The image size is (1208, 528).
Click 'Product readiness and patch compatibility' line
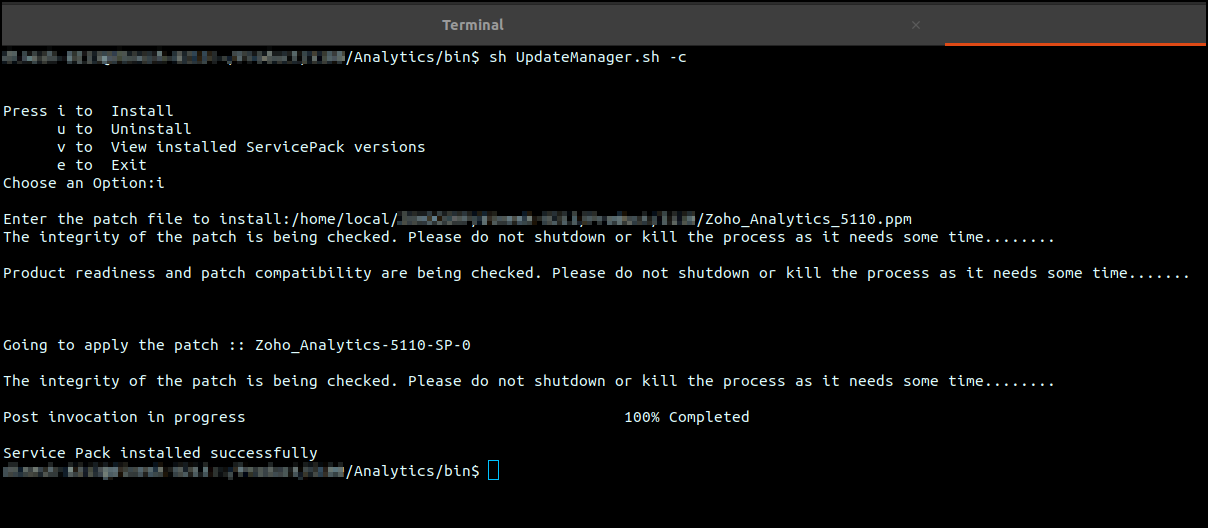click(596, 273)
